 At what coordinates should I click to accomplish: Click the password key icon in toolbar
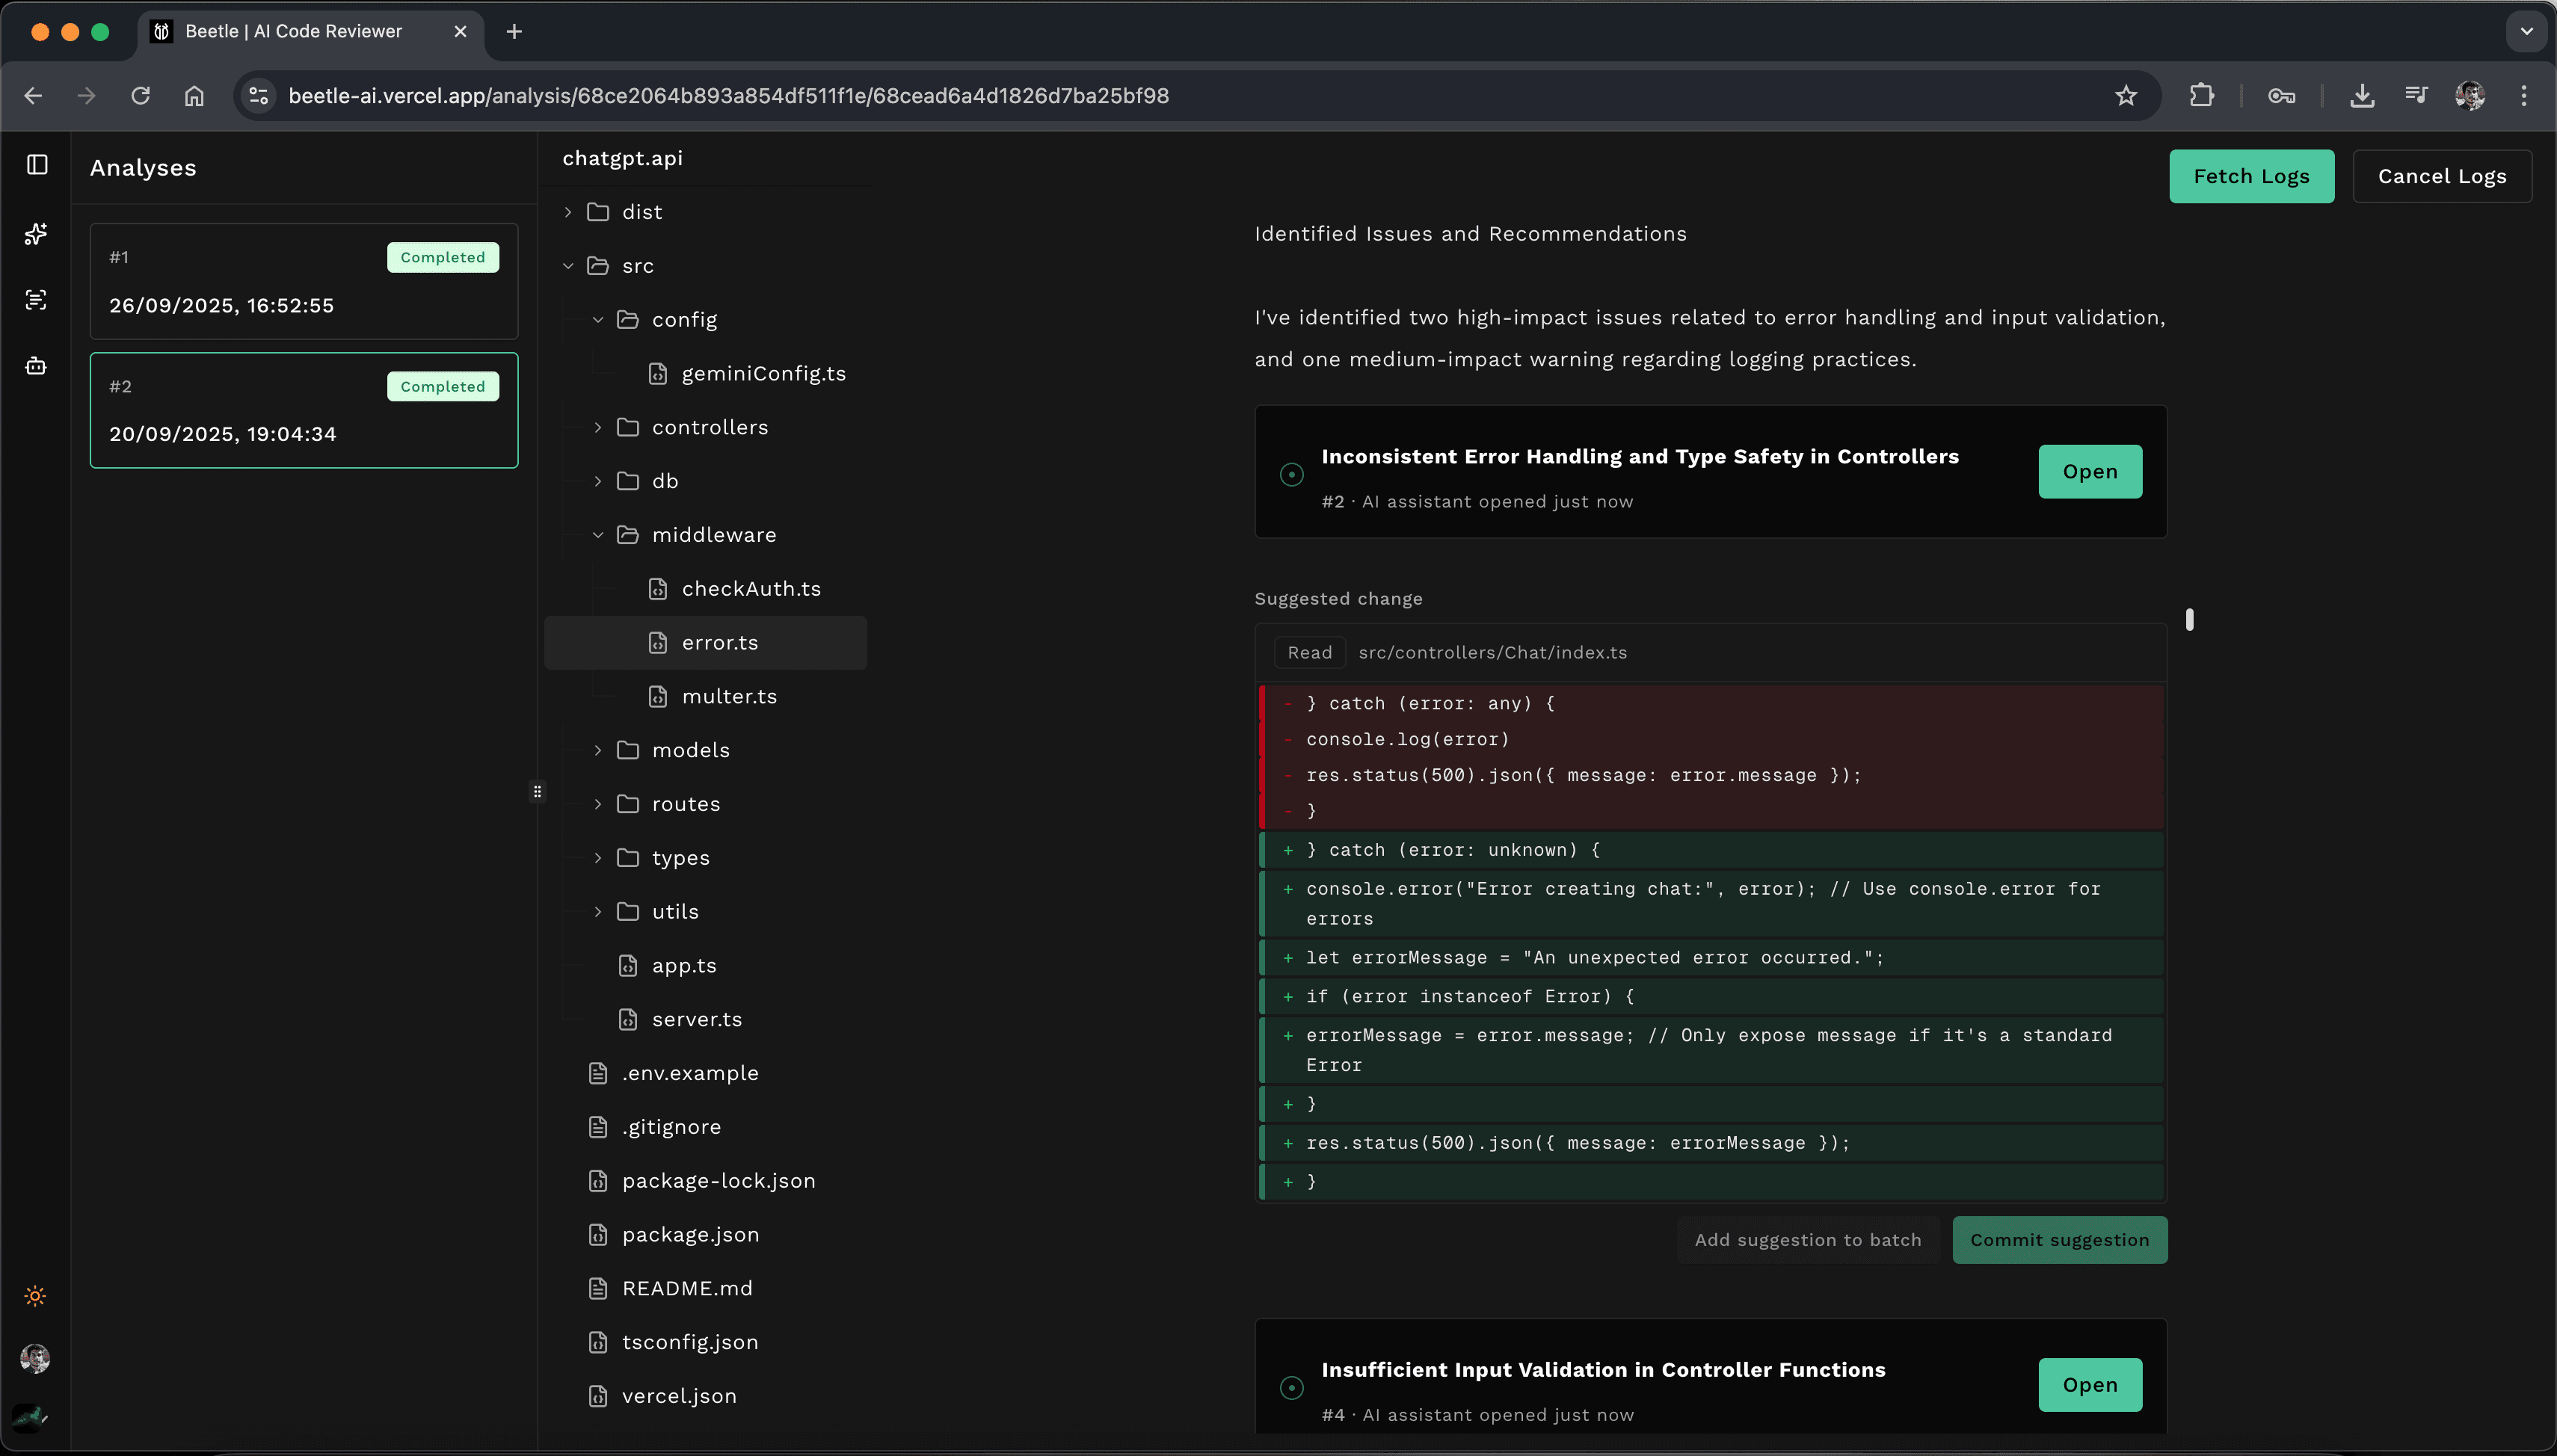(2281, 96)
